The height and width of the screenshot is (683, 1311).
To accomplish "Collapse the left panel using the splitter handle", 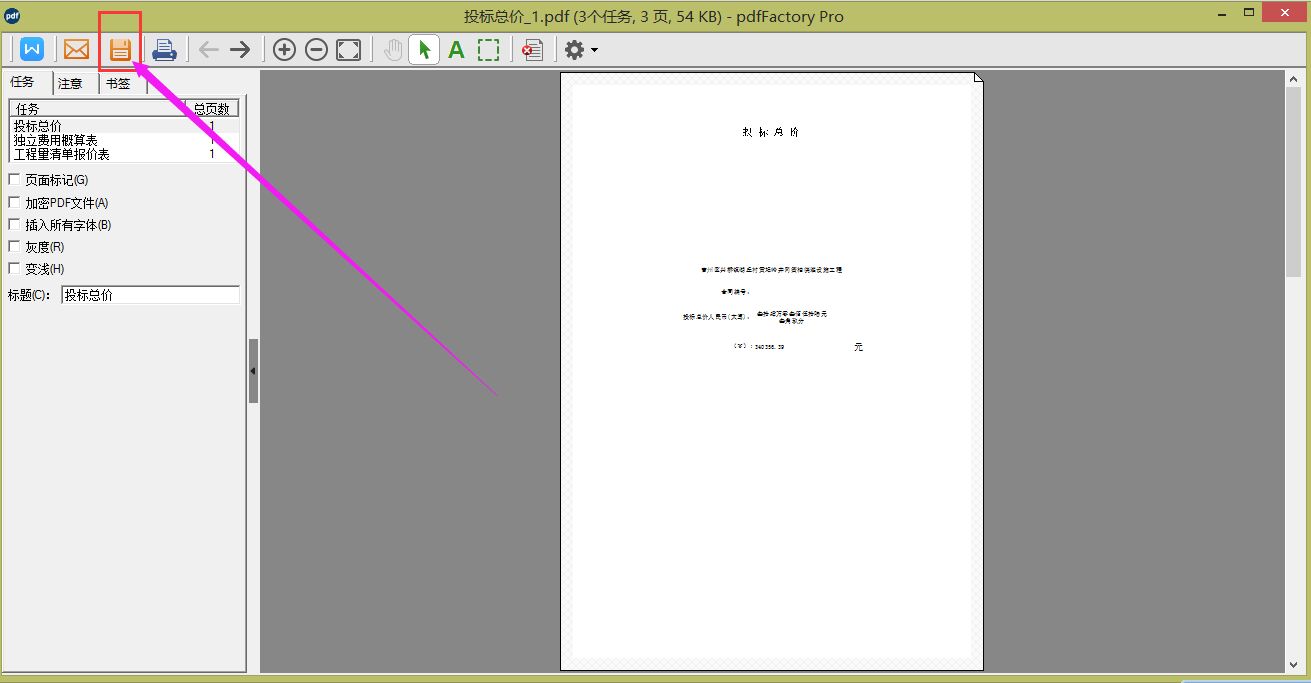I will (x=253, y=370).
